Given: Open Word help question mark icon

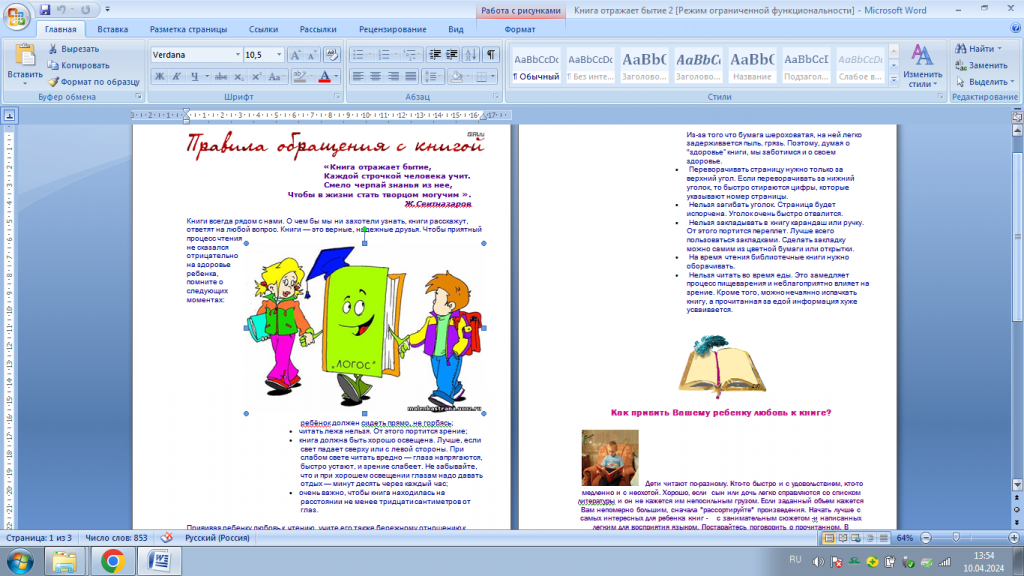Looking at the screenshot, I should 1016,29.
